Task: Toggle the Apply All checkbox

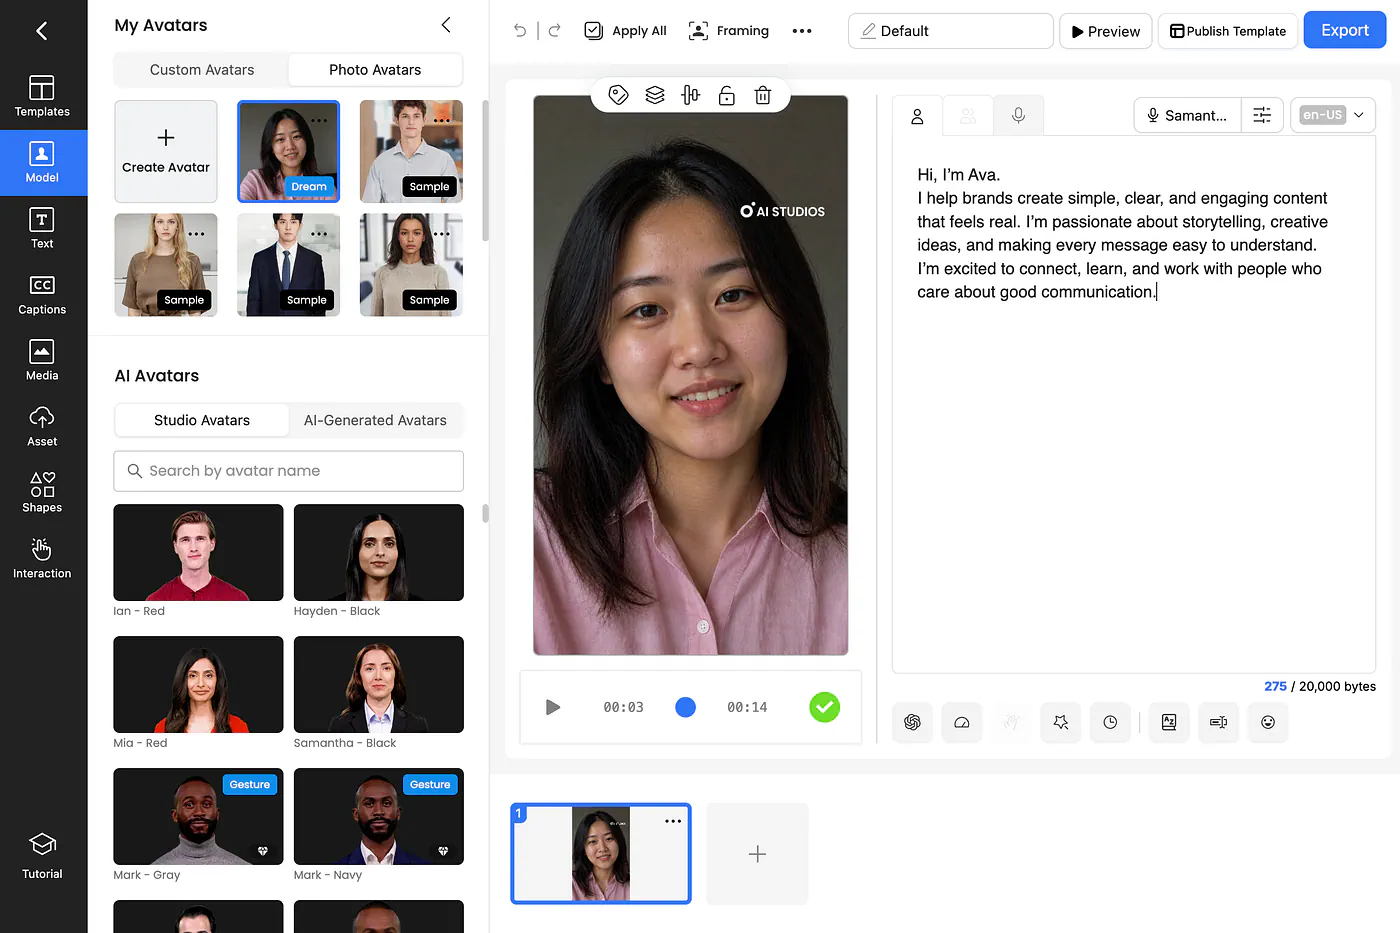Action: click(594, 31)
